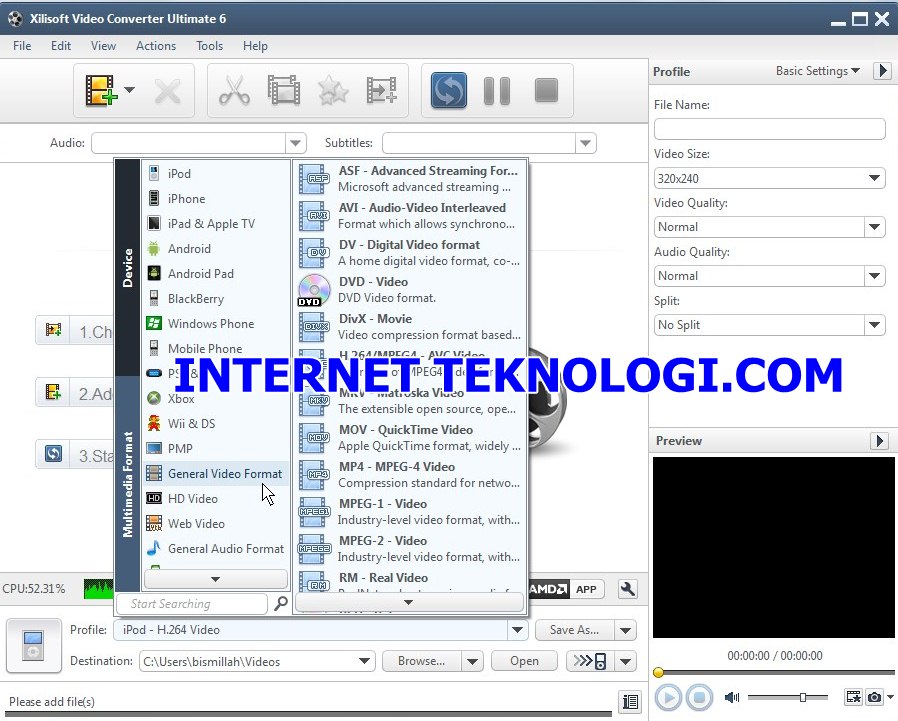The height and width of the screenshot is (721, 898).
Task: Start conversion with the Convert button
Action: (x=448, y=90)
